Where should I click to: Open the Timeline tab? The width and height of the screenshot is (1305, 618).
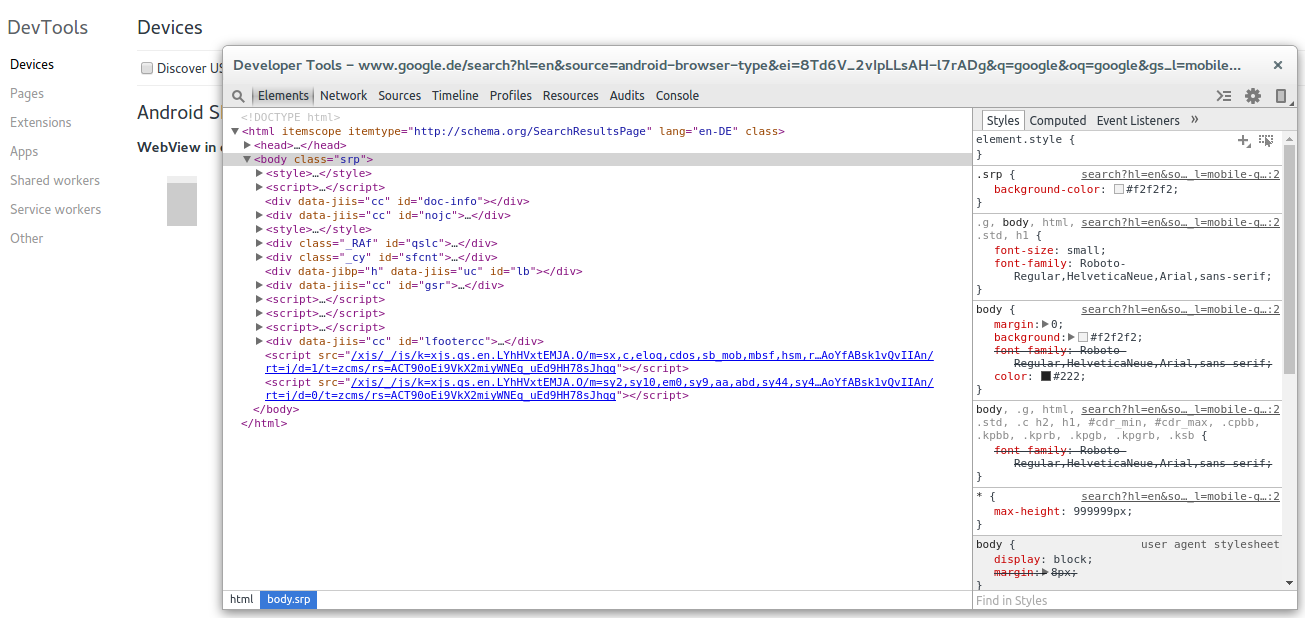tap(455, 96)
